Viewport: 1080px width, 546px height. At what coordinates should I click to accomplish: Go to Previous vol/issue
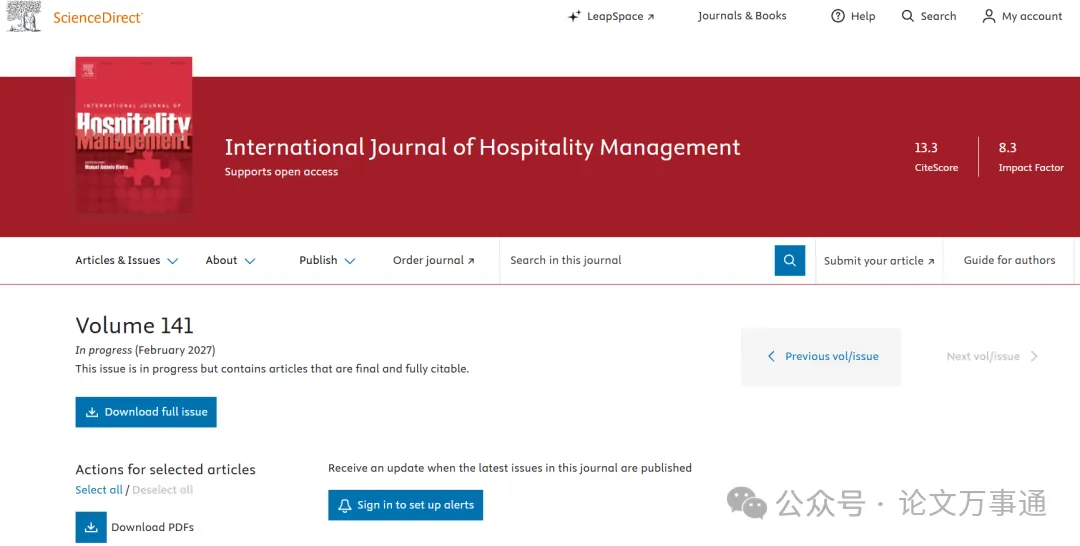pos(821,357)
